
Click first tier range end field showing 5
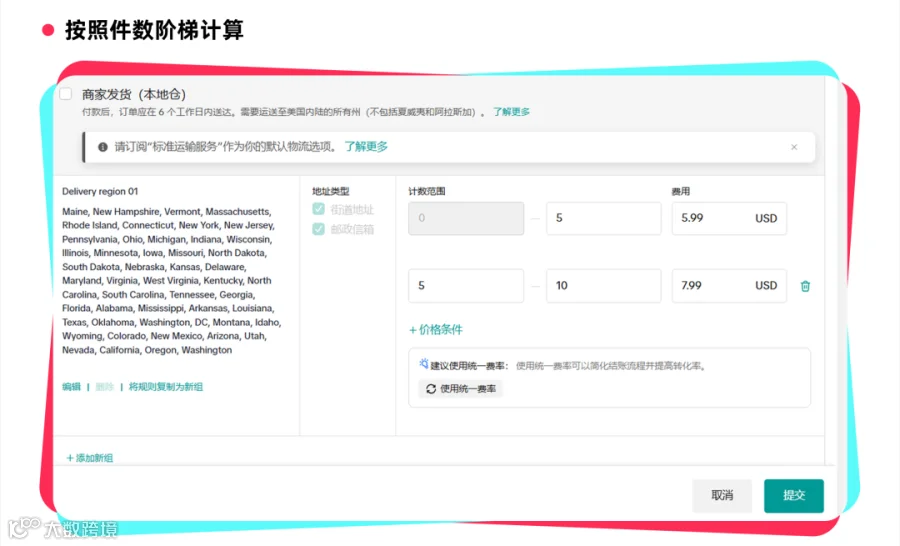click(604, 218)
